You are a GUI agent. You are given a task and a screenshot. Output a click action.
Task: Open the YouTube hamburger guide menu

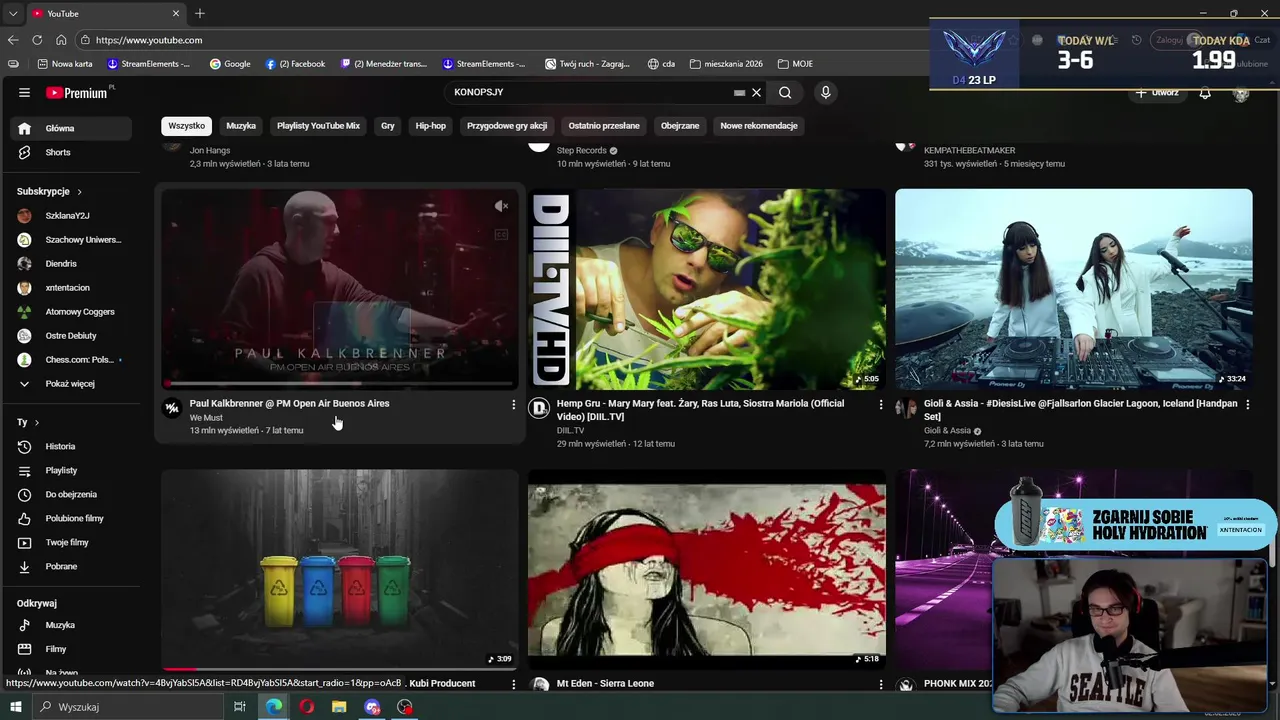point(24,93)
